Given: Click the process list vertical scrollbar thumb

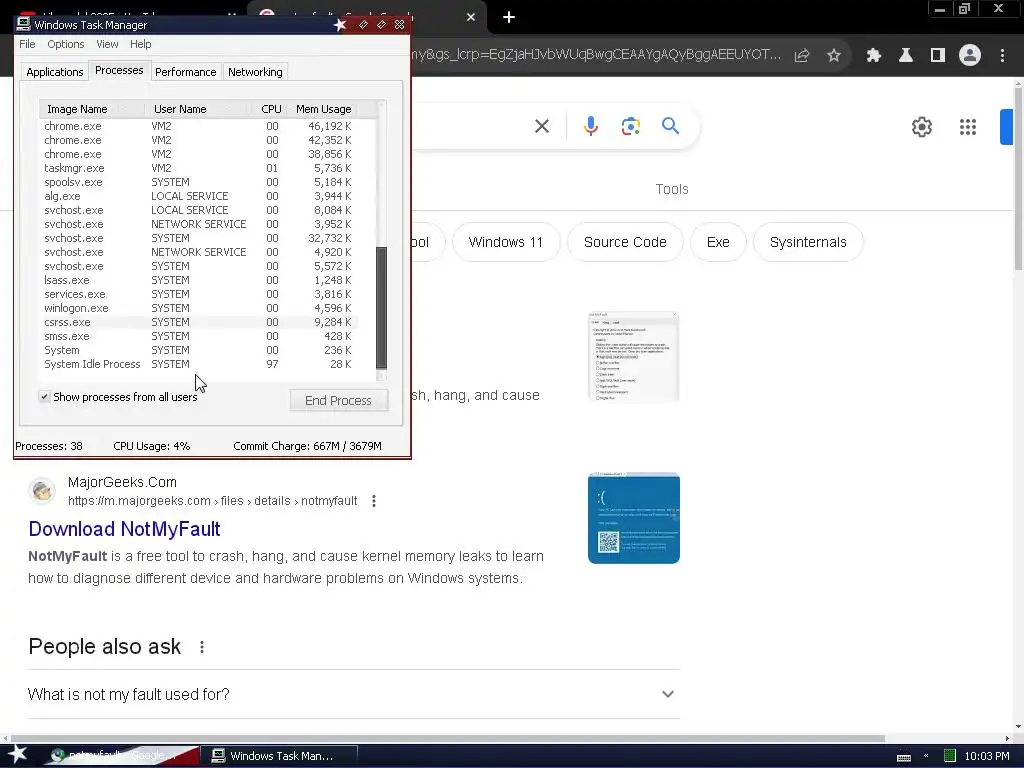Looking at the screenshot, I should [381, 308].
